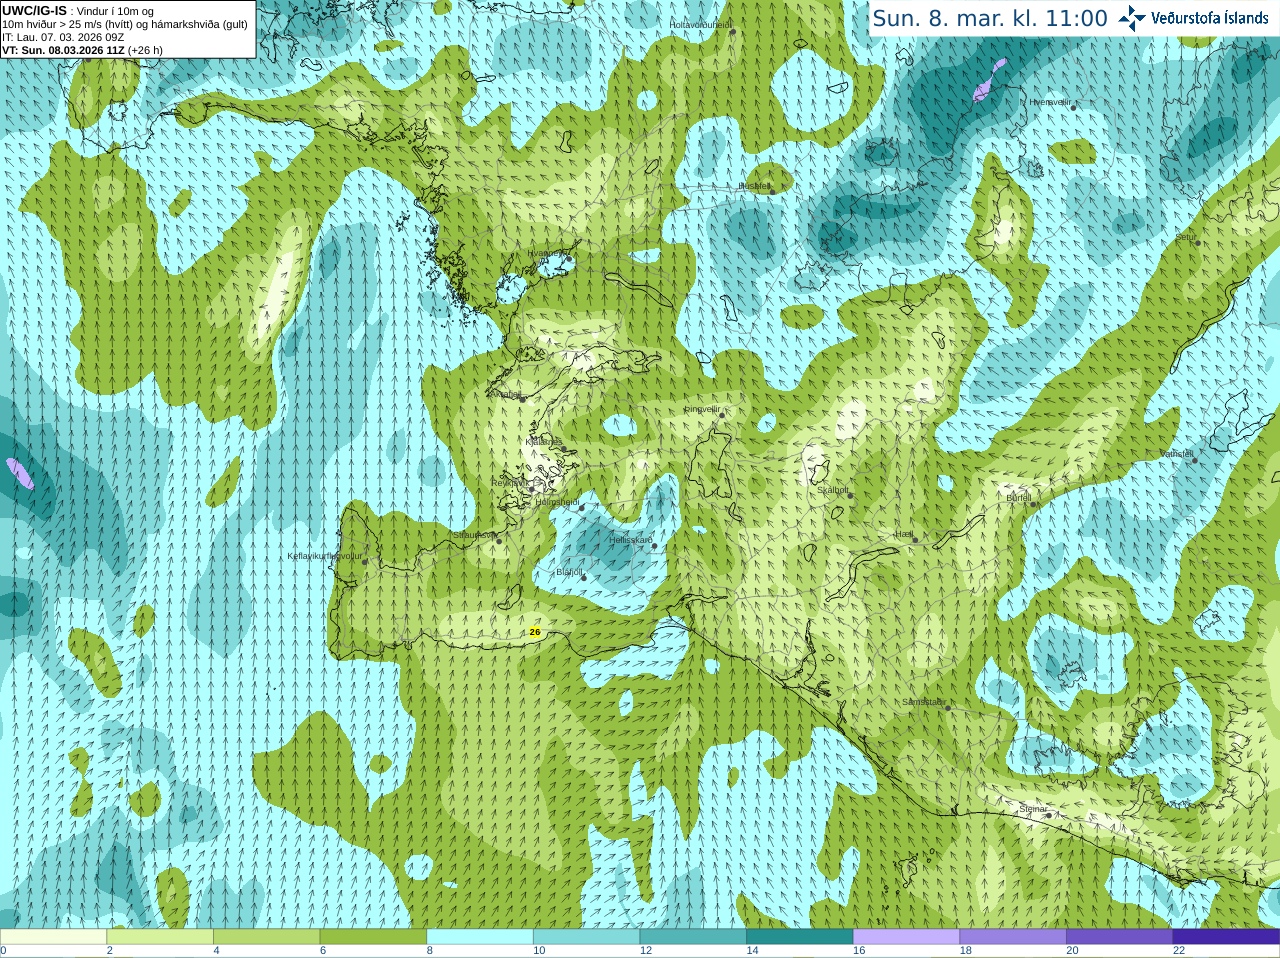Click the Hæll station label
The width and height of the screenshot is (1280, 958).
(904, 534)
